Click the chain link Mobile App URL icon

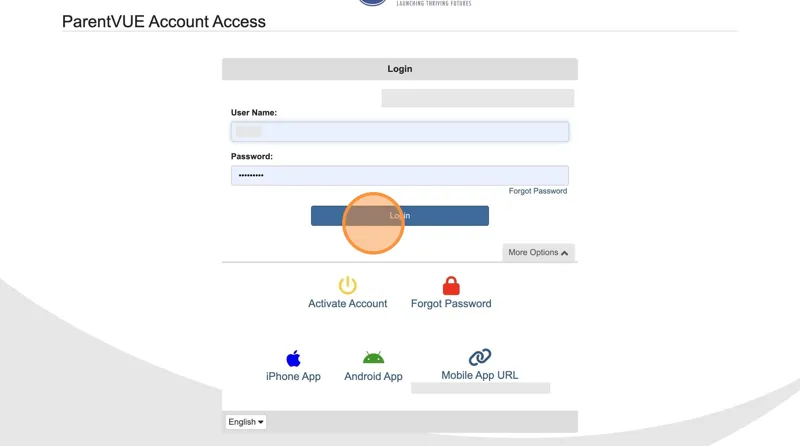click(x=480, y=357)
